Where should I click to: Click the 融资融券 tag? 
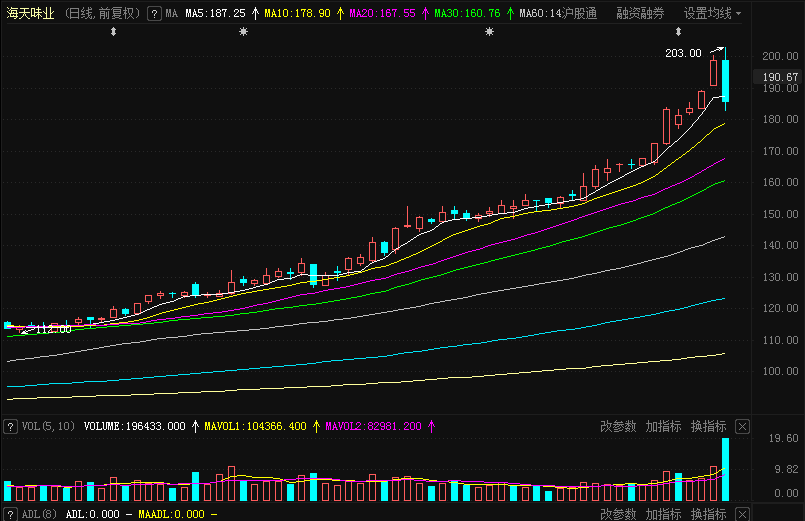(640, 14)
